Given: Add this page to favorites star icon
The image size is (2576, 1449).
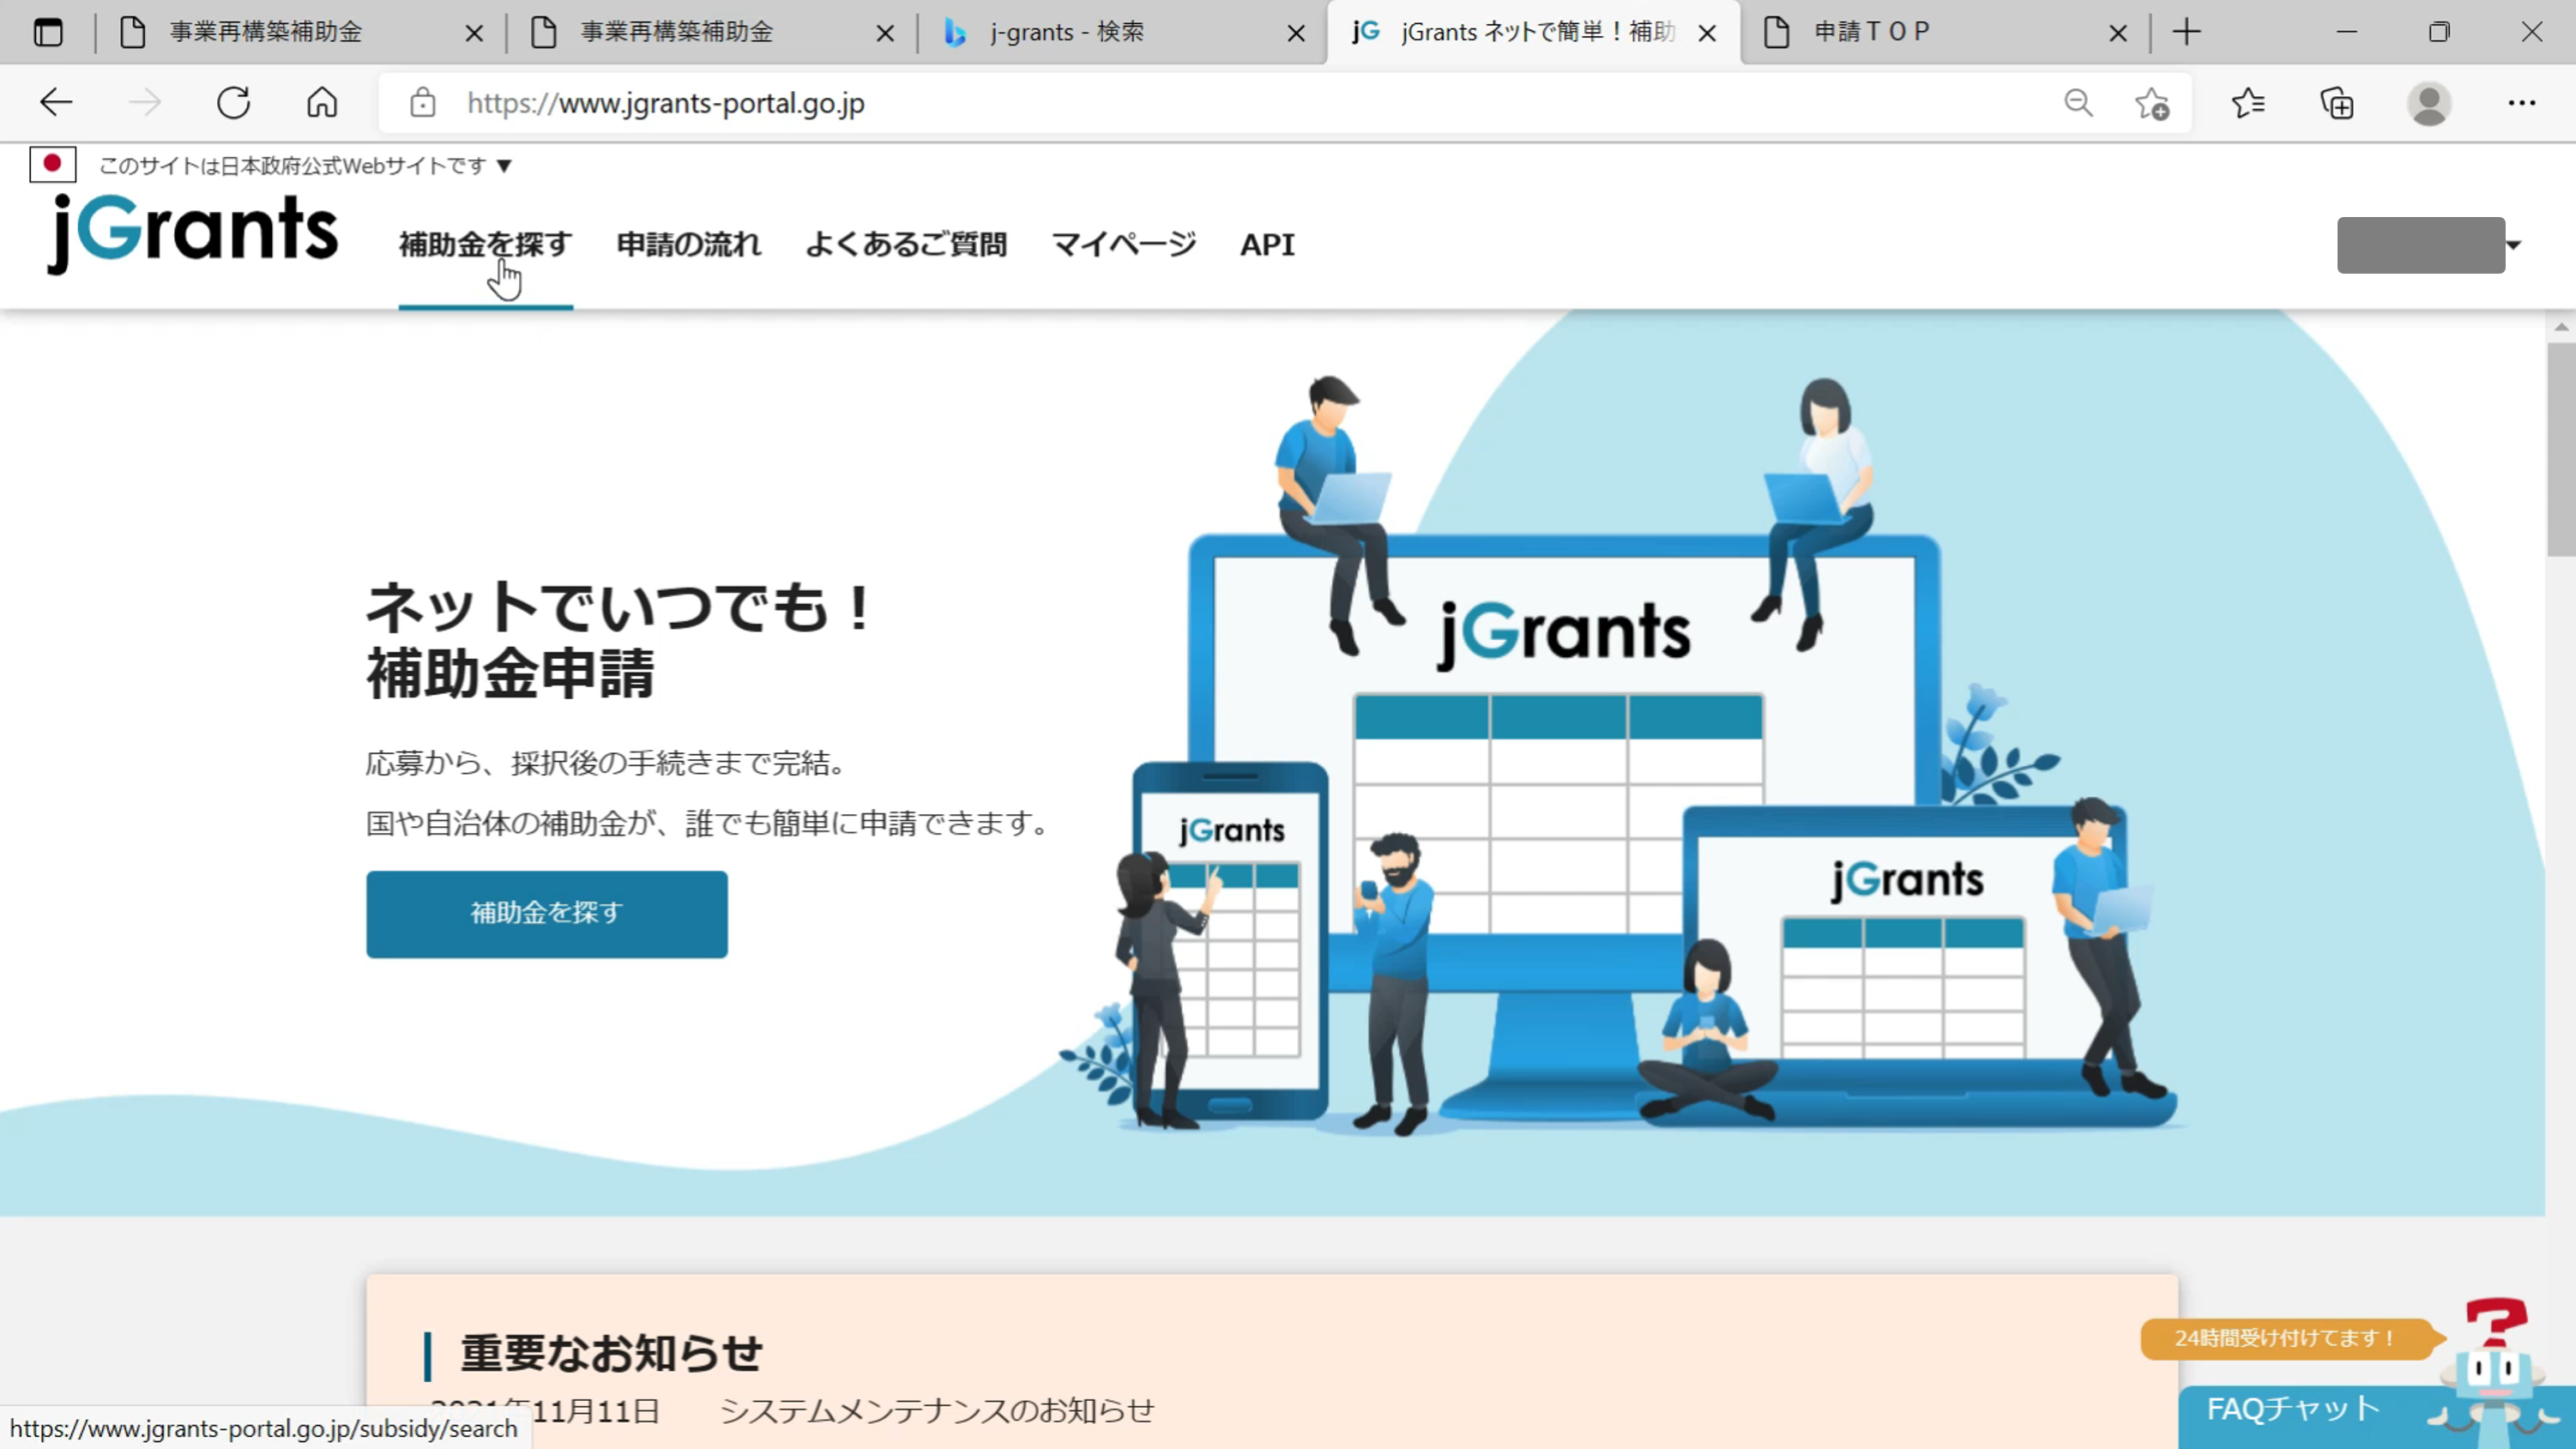Looking at the screenshot, I should click(x=2151, y=103).
